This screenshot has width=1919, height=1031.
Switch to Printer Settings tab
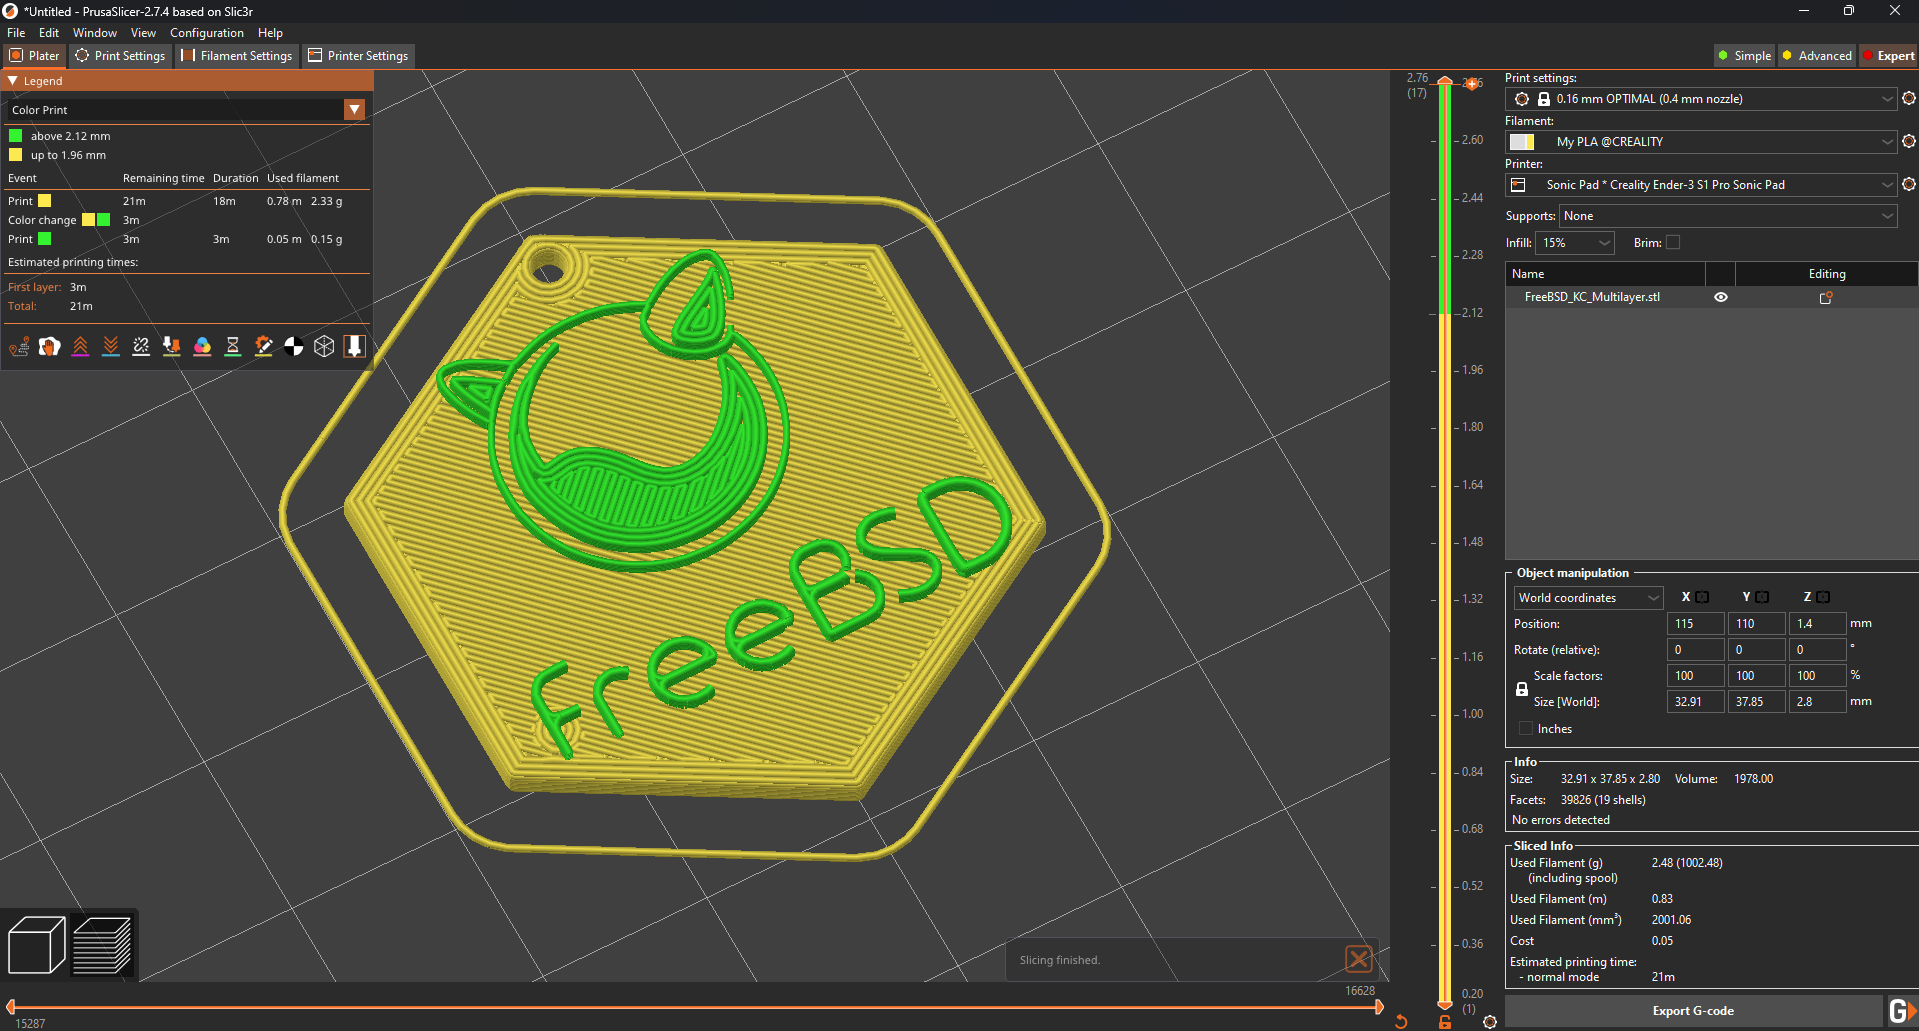click(358, 56)
